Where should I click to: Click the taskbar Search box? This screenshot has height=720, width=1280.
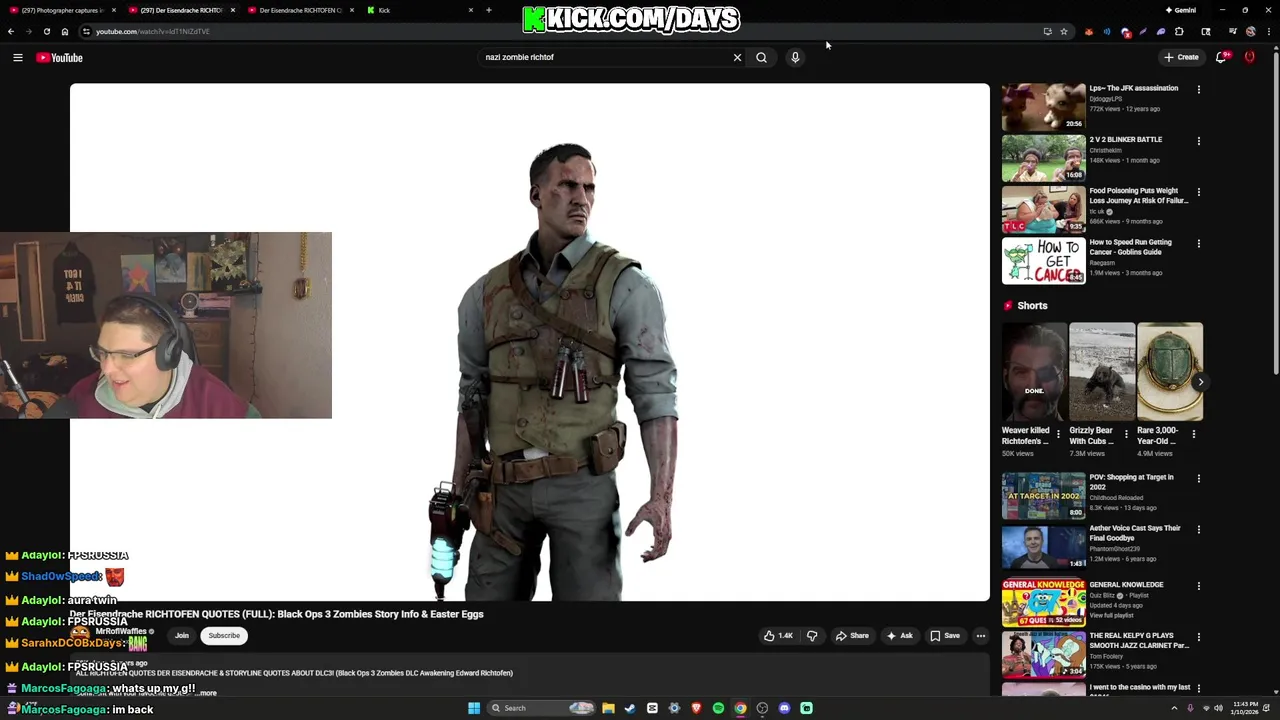(x=540, y=708)
